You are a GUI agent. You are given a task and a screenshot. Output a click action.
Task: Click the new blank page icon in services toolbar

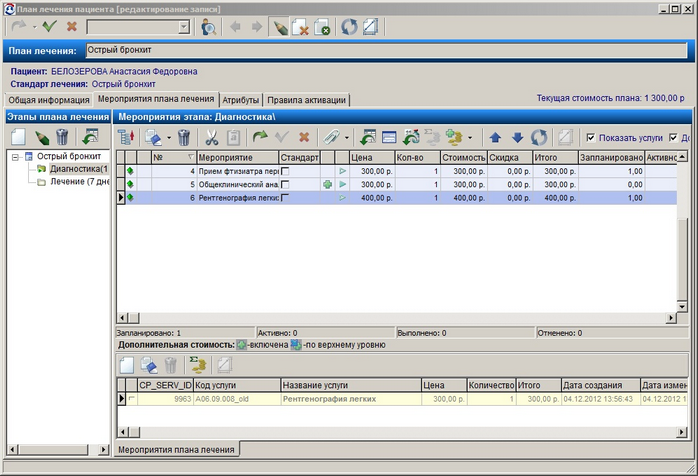[x=127, y=365]
